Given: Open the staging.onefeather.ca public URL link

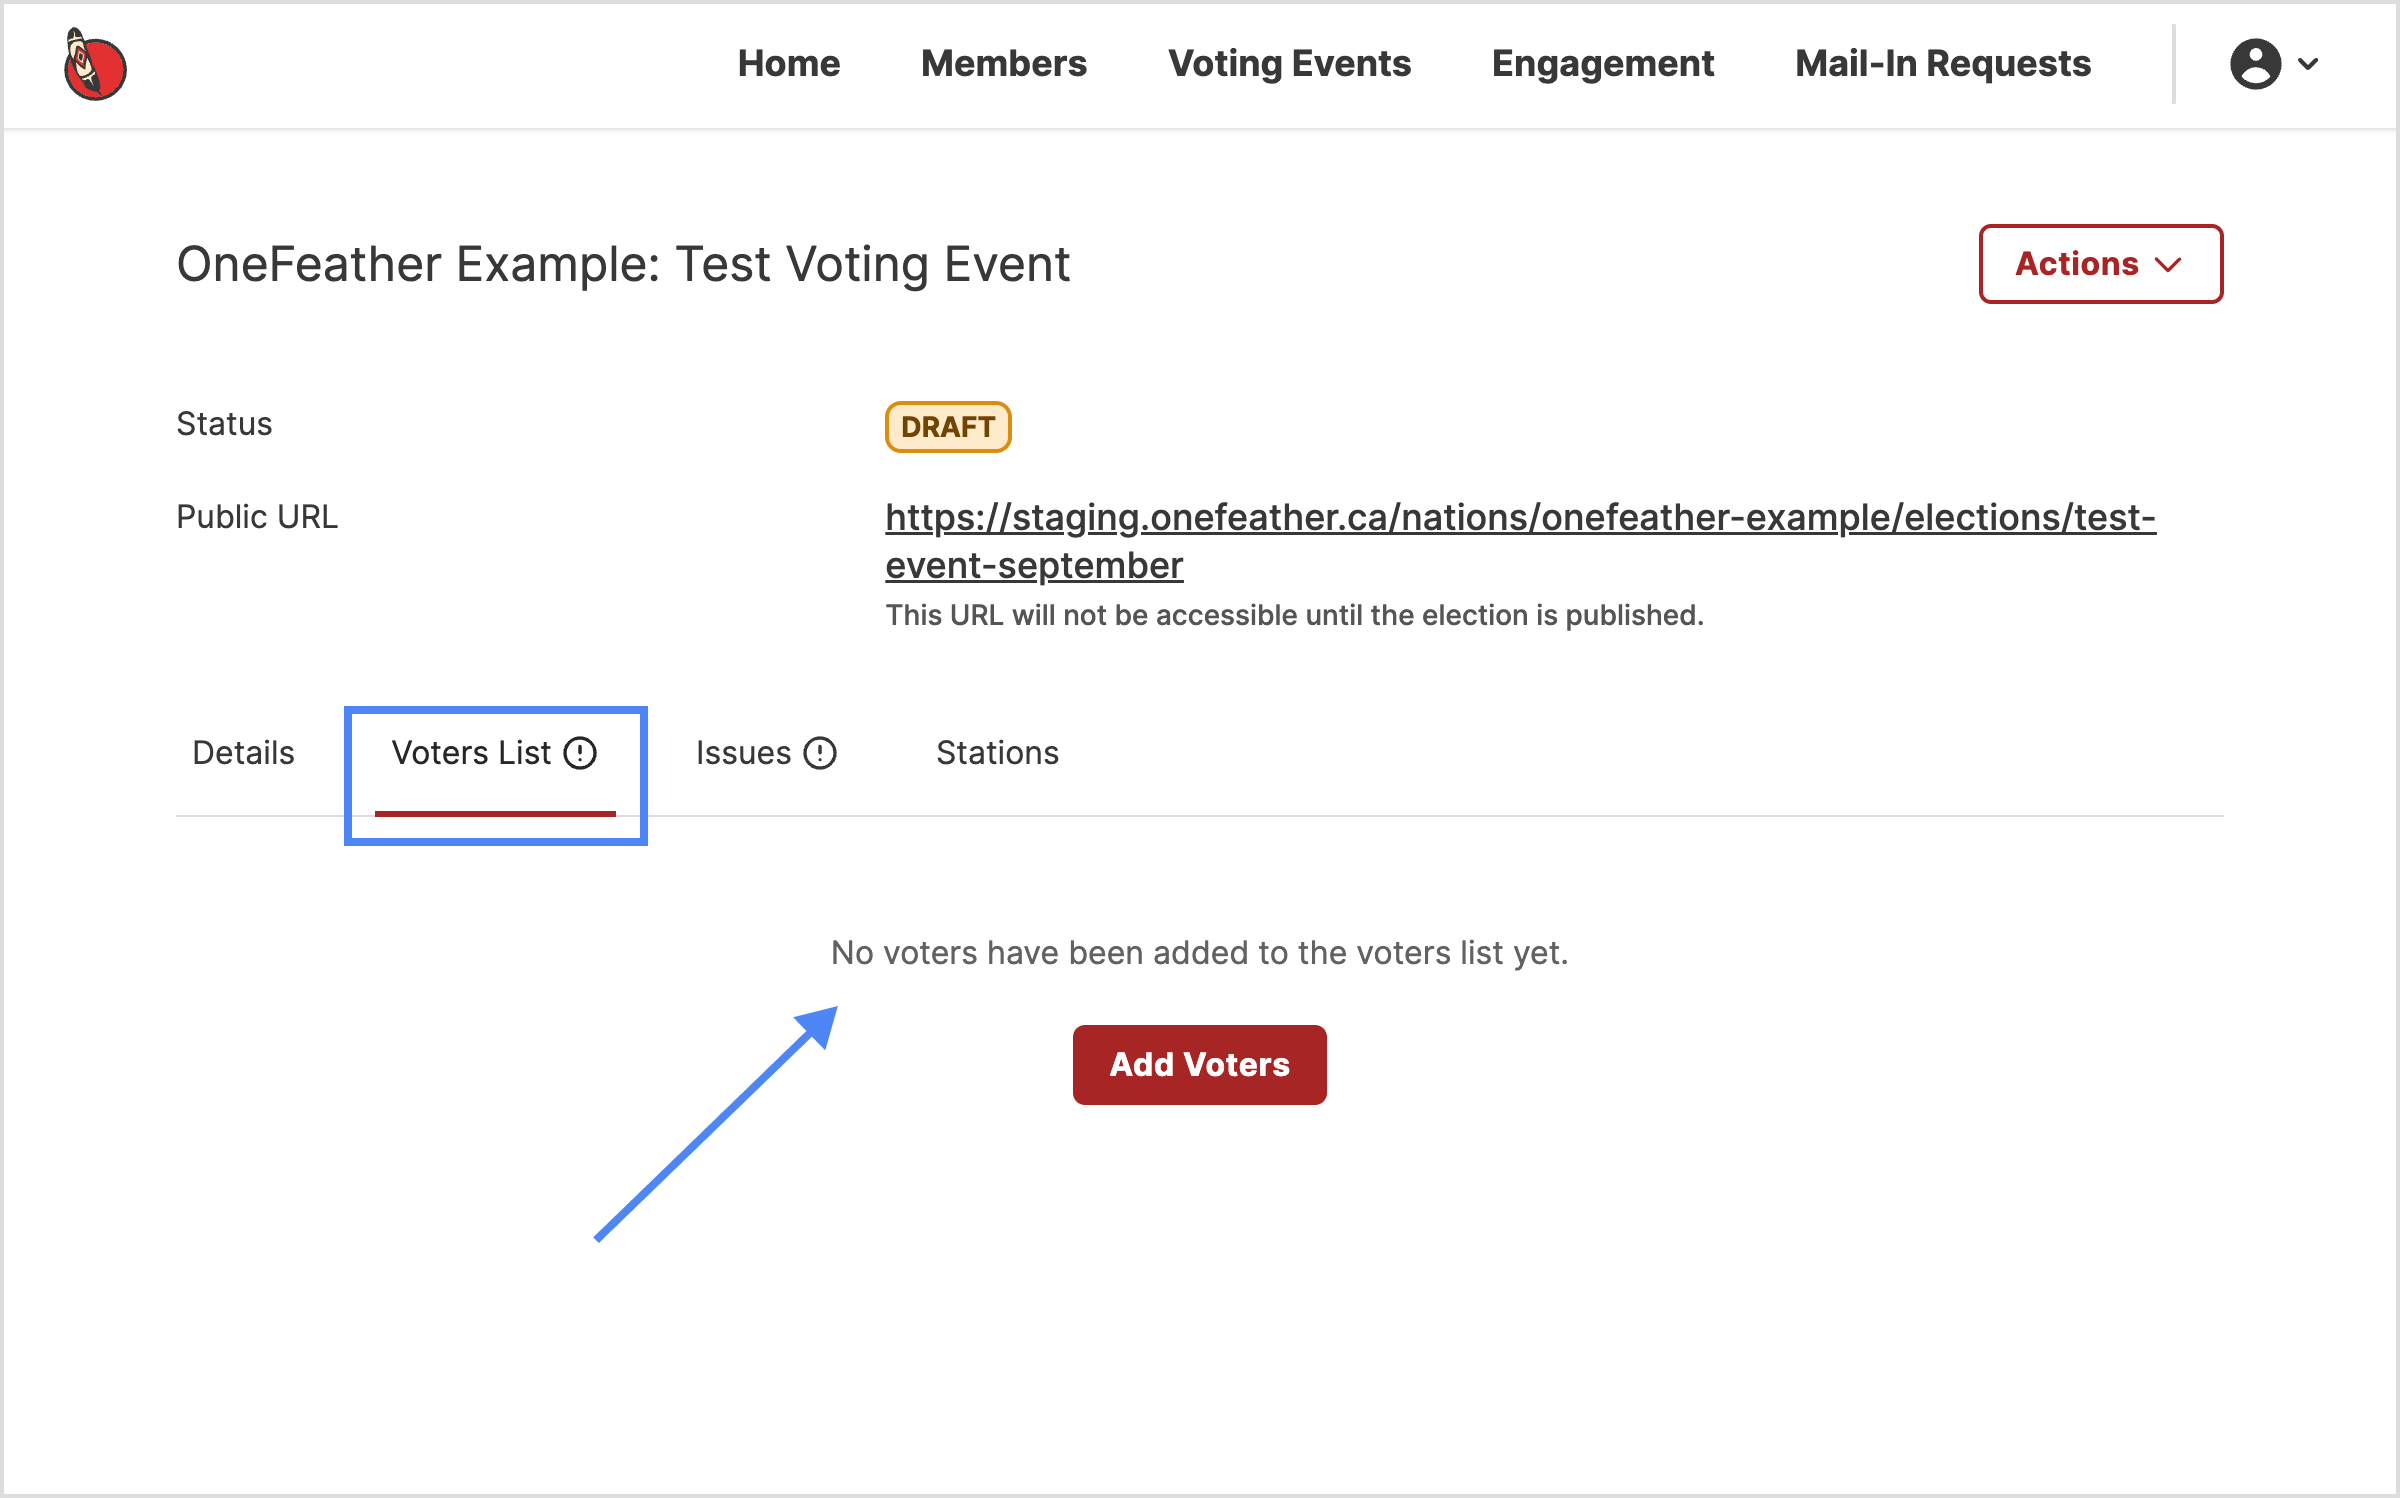Looking at the screenshot, I should pyautogui.click(x=1520, y=541).
